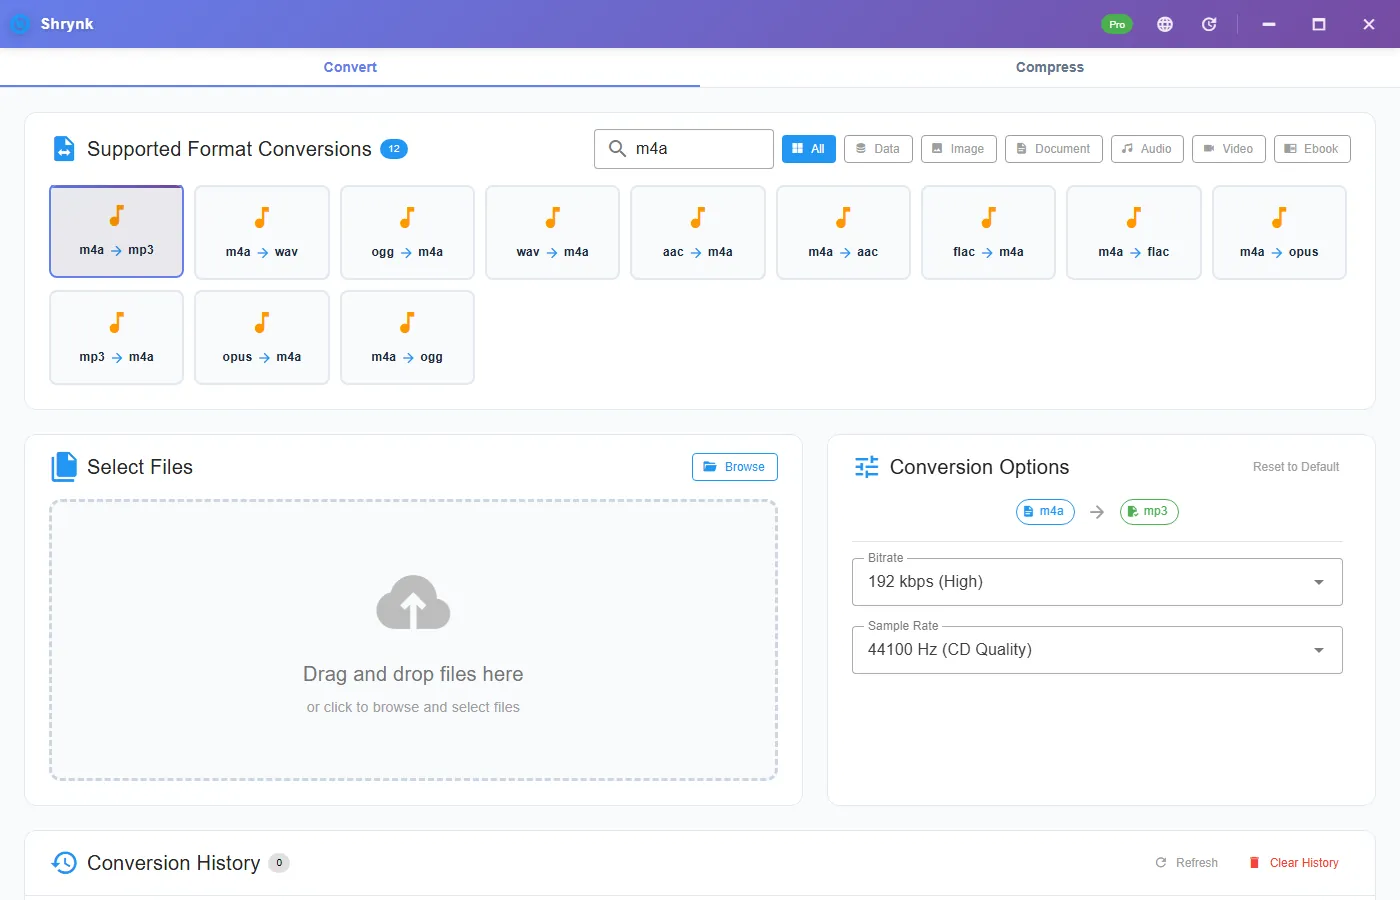Viewport: 1400px width, 900px height.
Task: Refresh the conversion history
Action: pos(1187,863)
